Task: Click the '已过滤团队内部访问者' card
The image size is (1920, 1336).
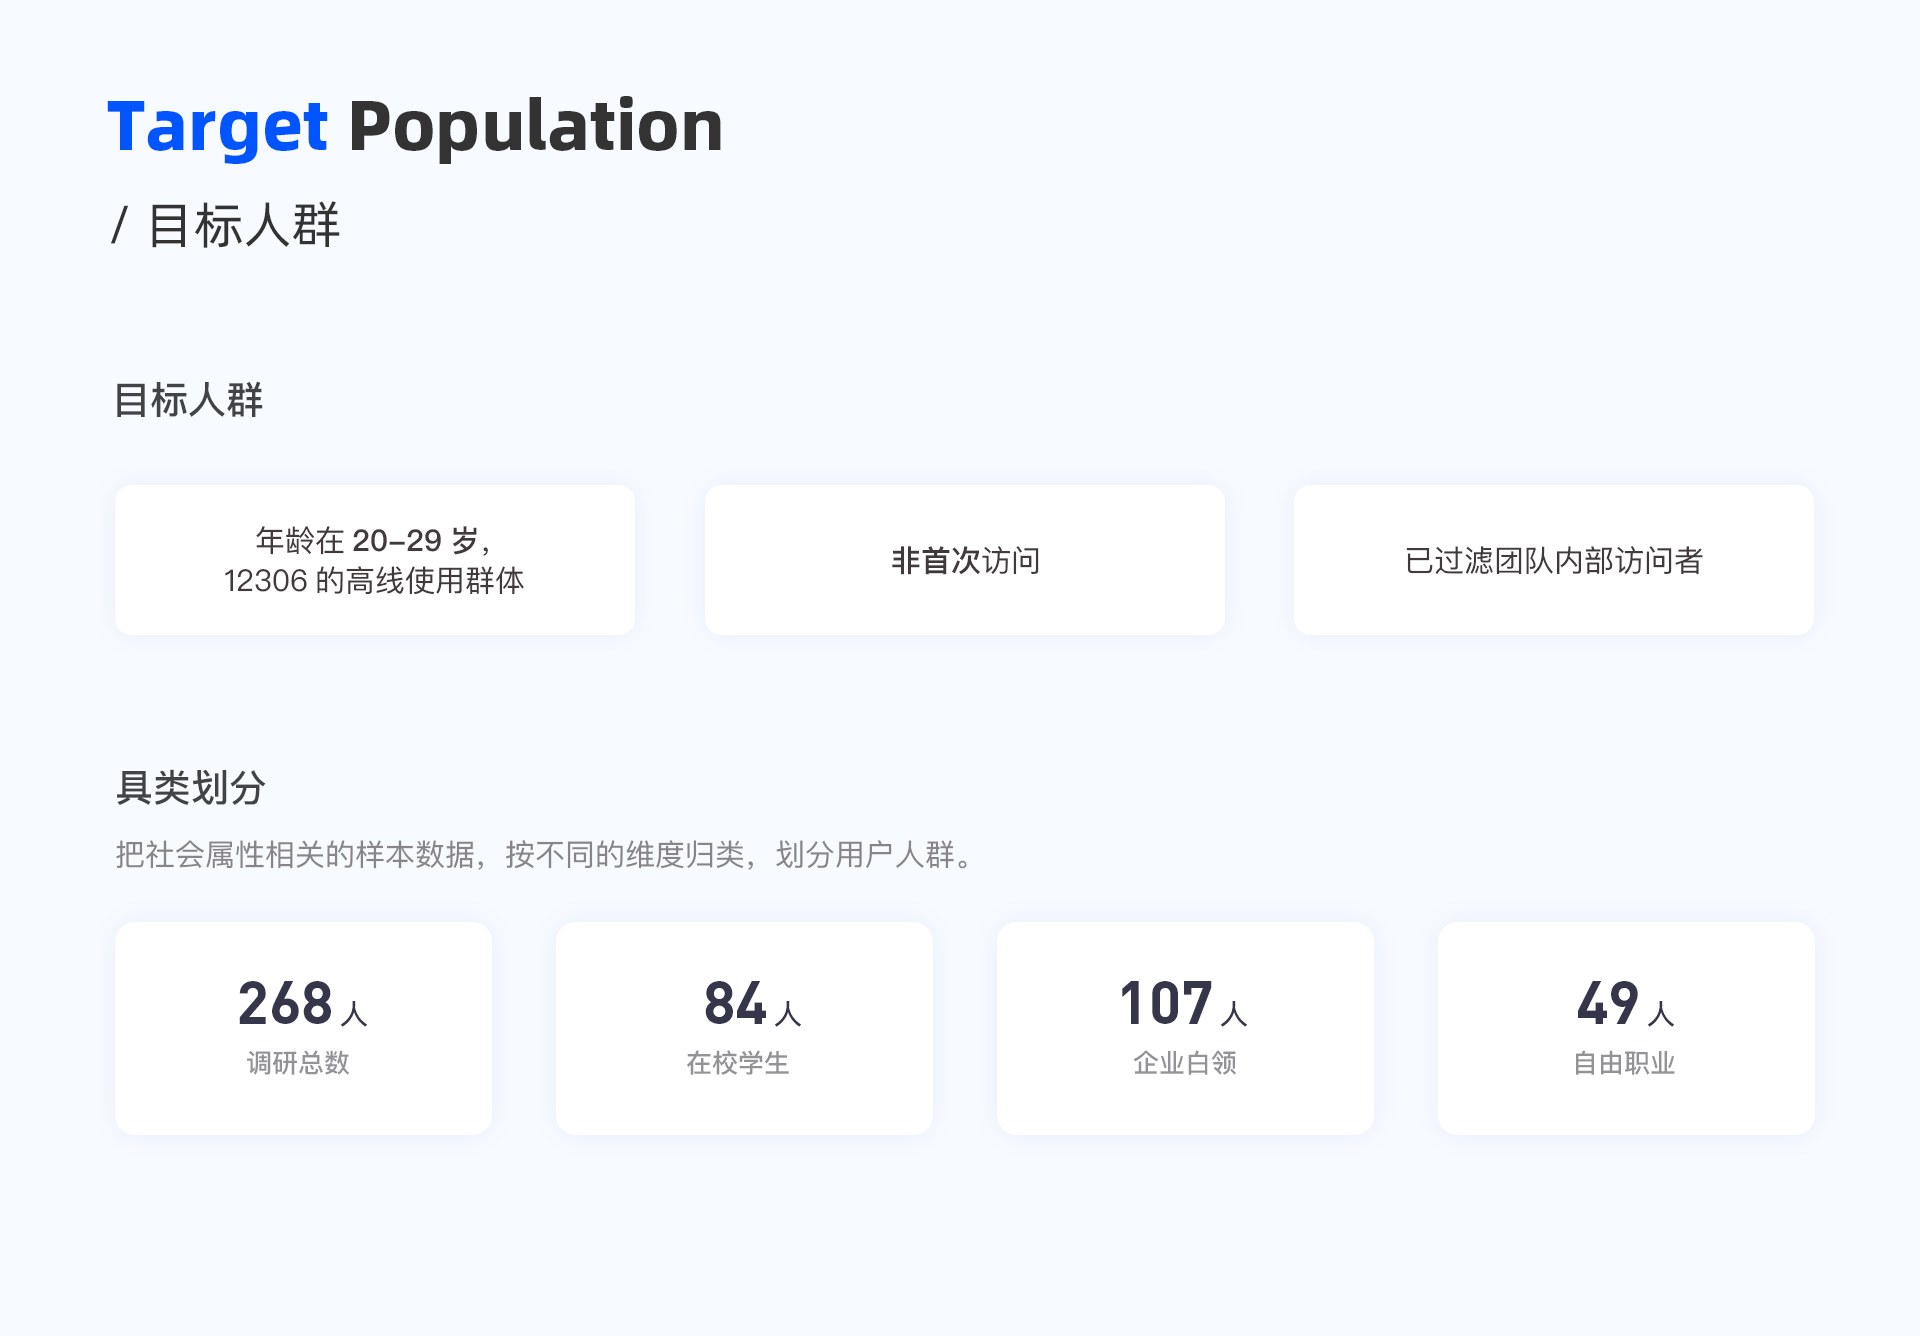Action: pyautogui.click(x=1554, y=560)
